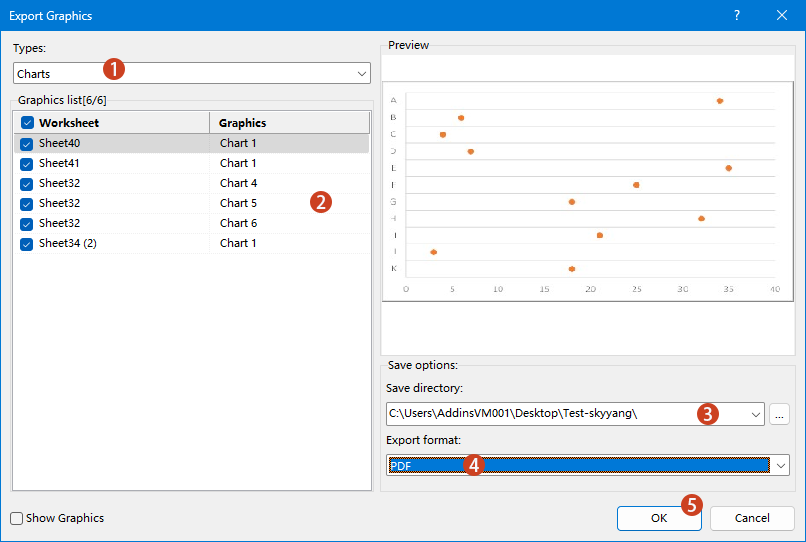Expand the Export format PDF dropdown

780,465
